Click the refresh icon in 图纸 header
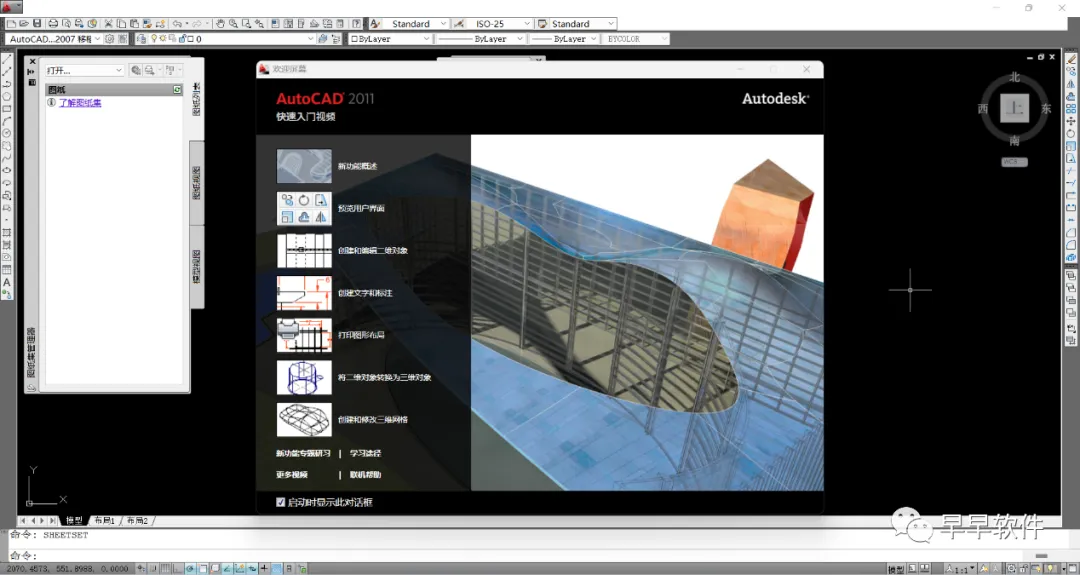Image resolution: width=1080 pixels, height=575 pixels. (177, 90)
